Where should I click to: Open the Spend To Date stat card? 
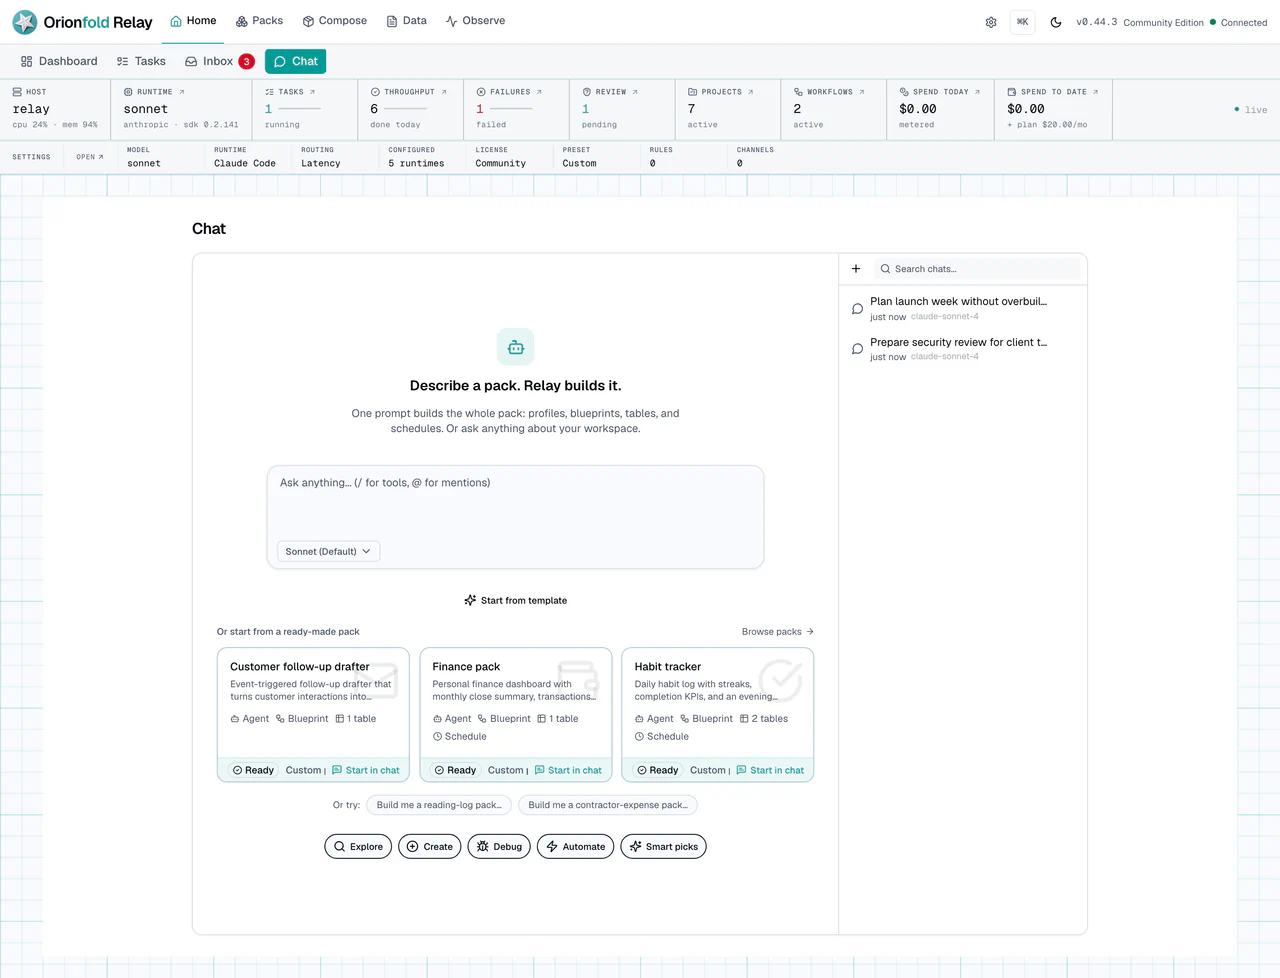(1054, 108)
